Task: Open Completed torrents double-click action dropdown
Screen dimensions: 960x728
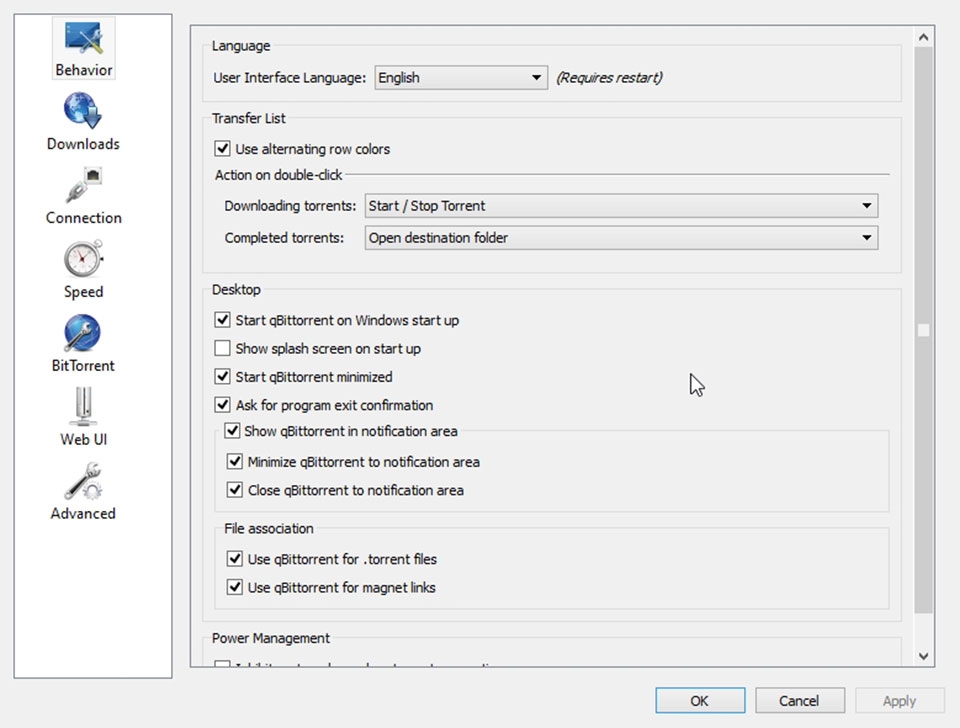Action: [x=621, y=238]
